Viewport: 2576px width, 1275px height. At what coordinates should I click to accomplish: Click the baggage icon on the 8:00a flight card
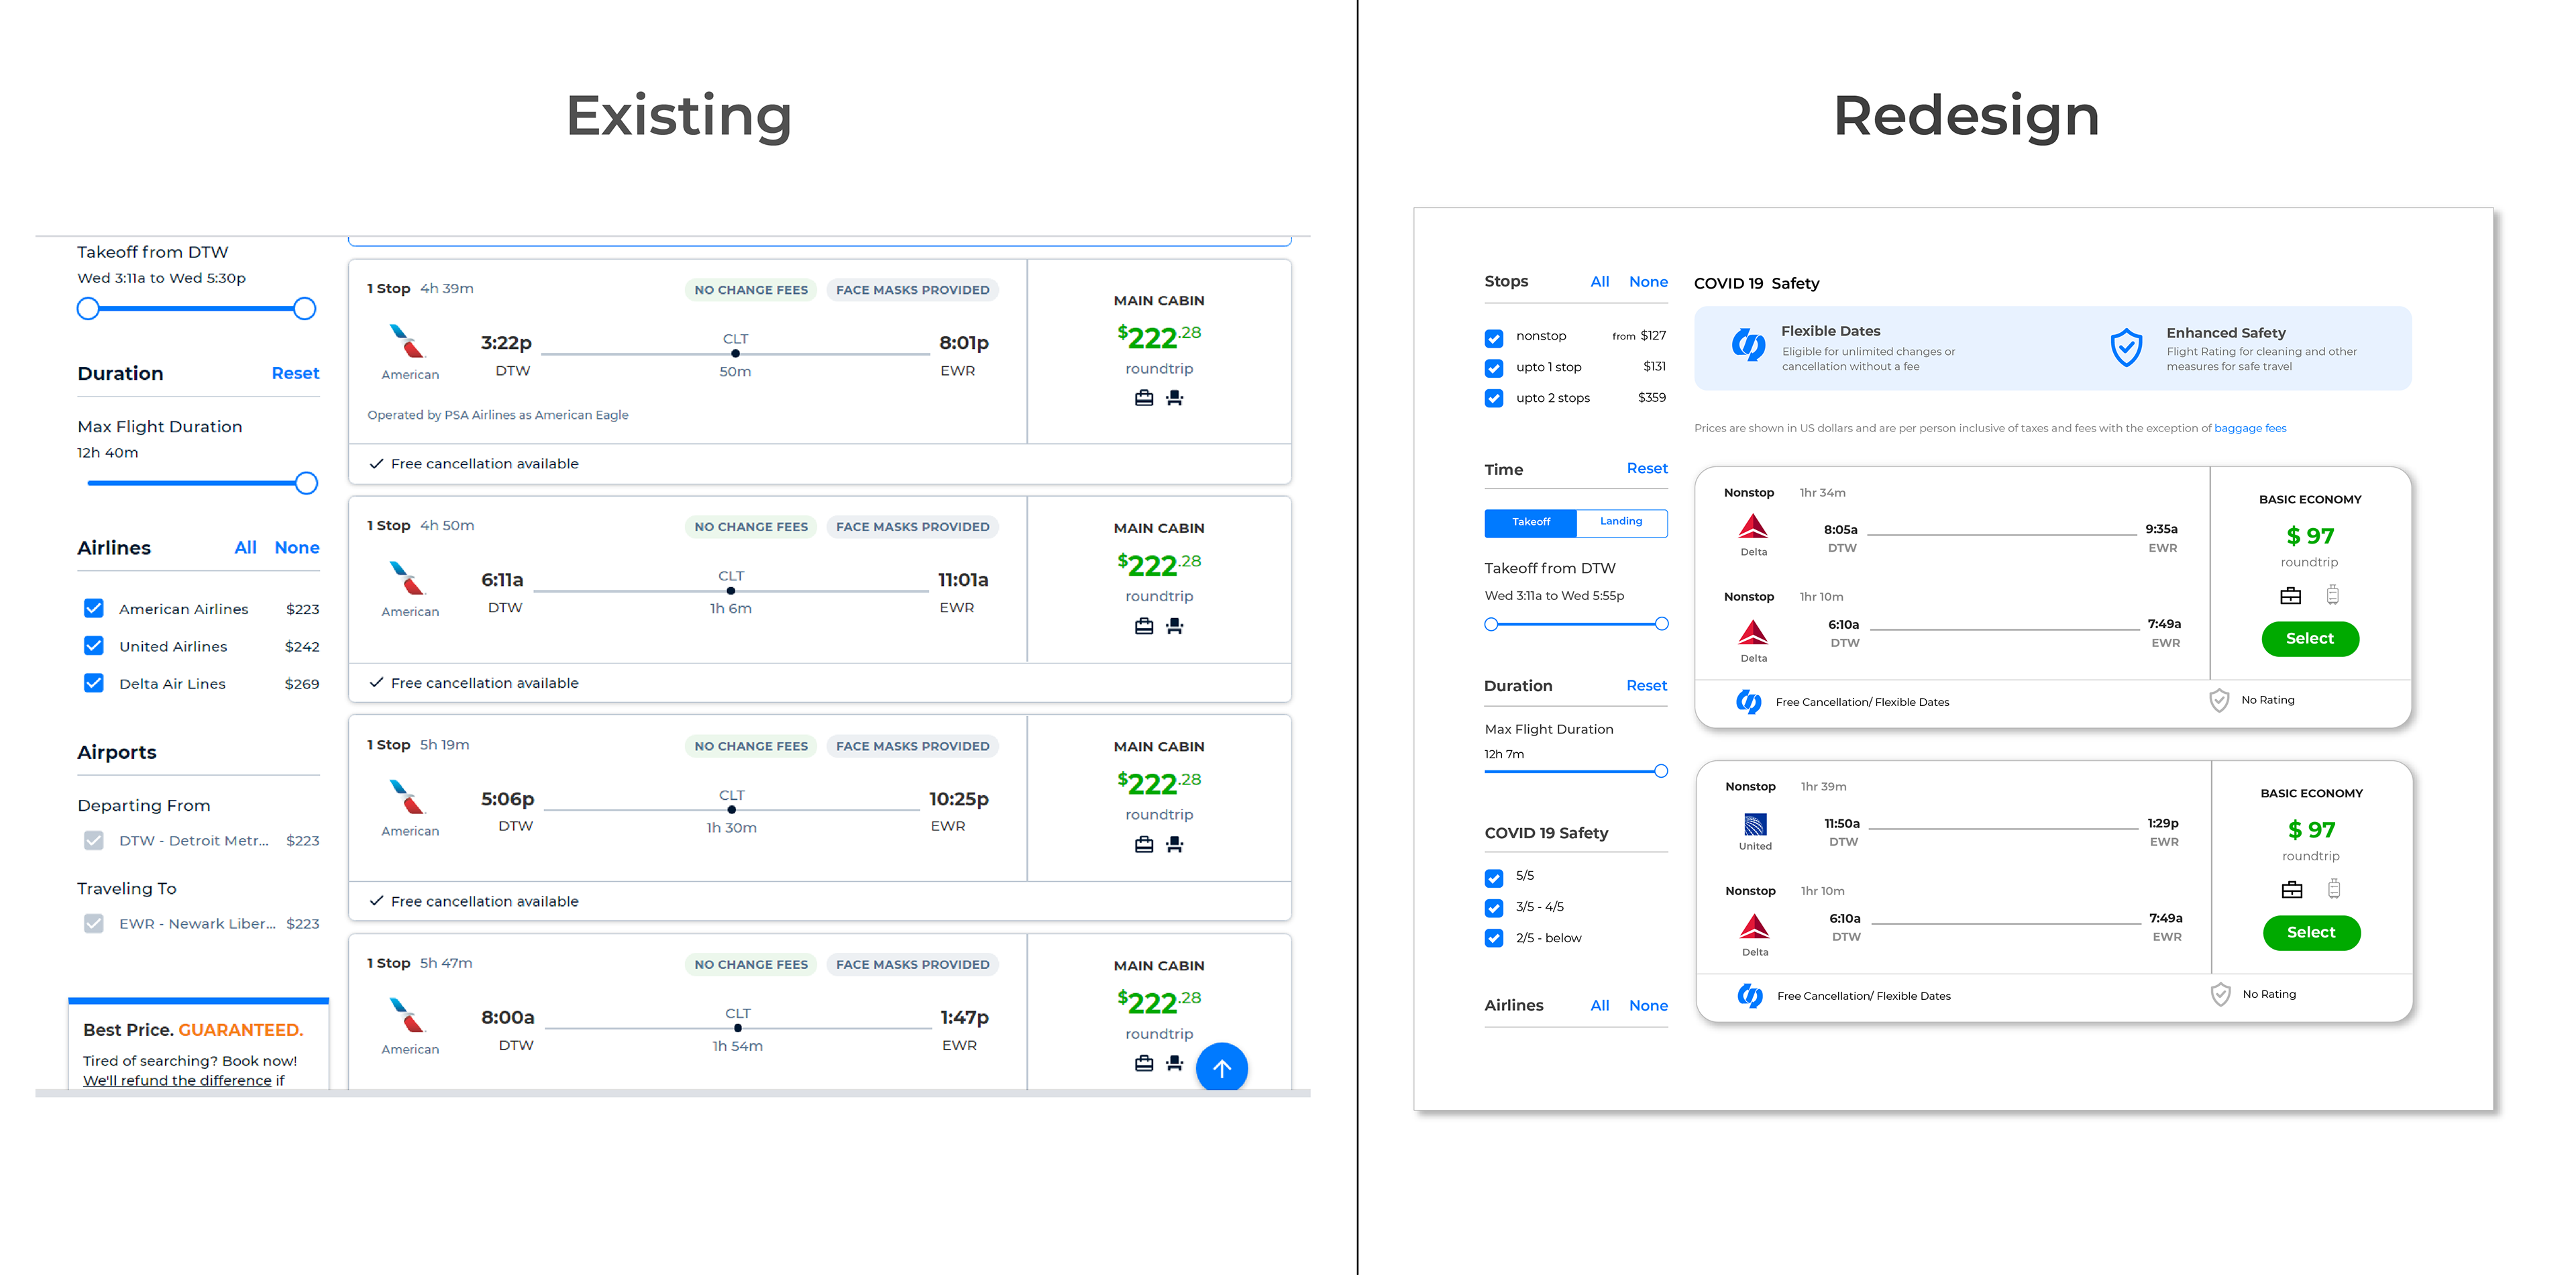[1144, 1063]
